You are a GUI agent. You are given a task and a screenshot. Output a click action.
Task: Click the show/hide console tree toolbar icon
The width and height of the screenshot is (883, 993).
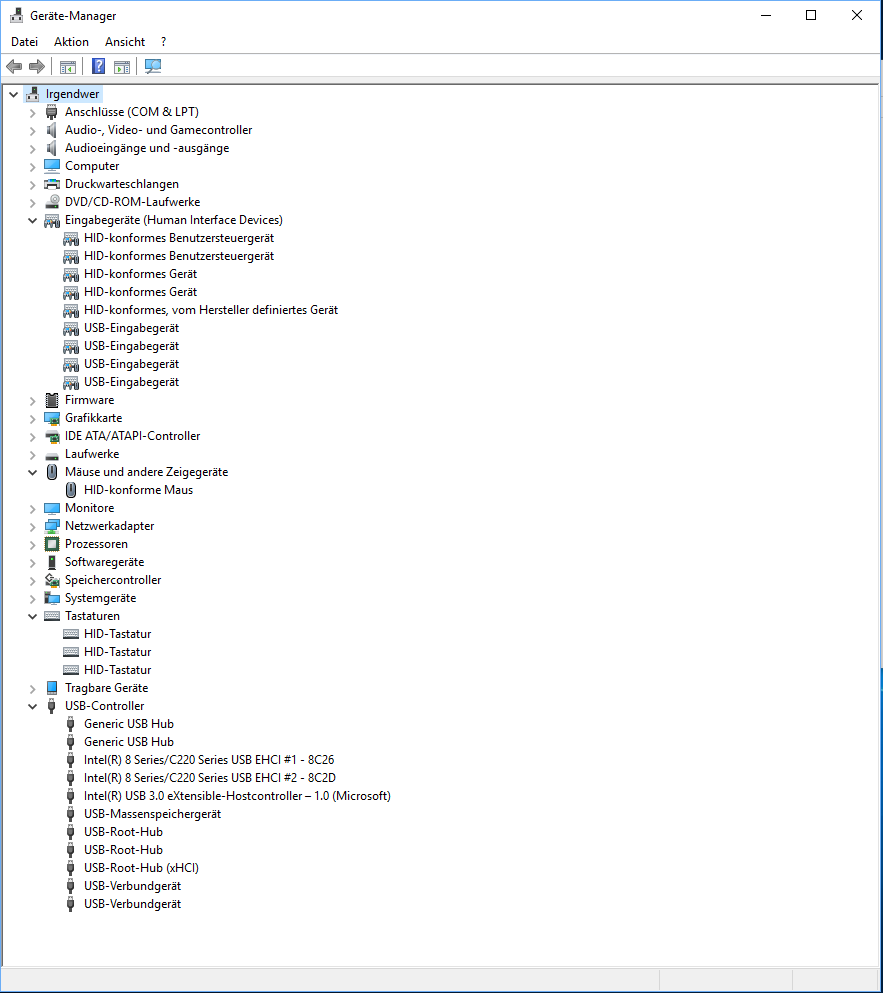tap(68, 67)
